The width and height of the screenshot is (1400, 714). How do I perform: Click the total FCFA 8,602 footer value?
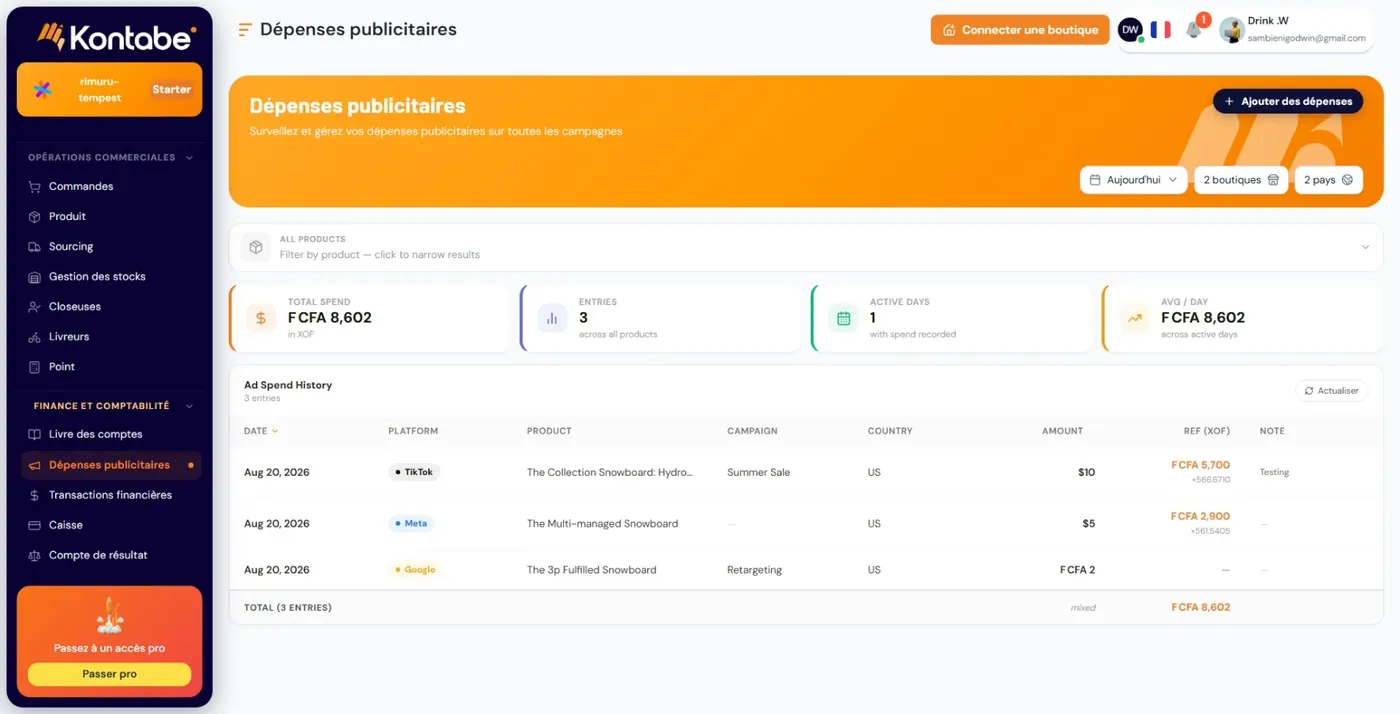point(1201,607)
